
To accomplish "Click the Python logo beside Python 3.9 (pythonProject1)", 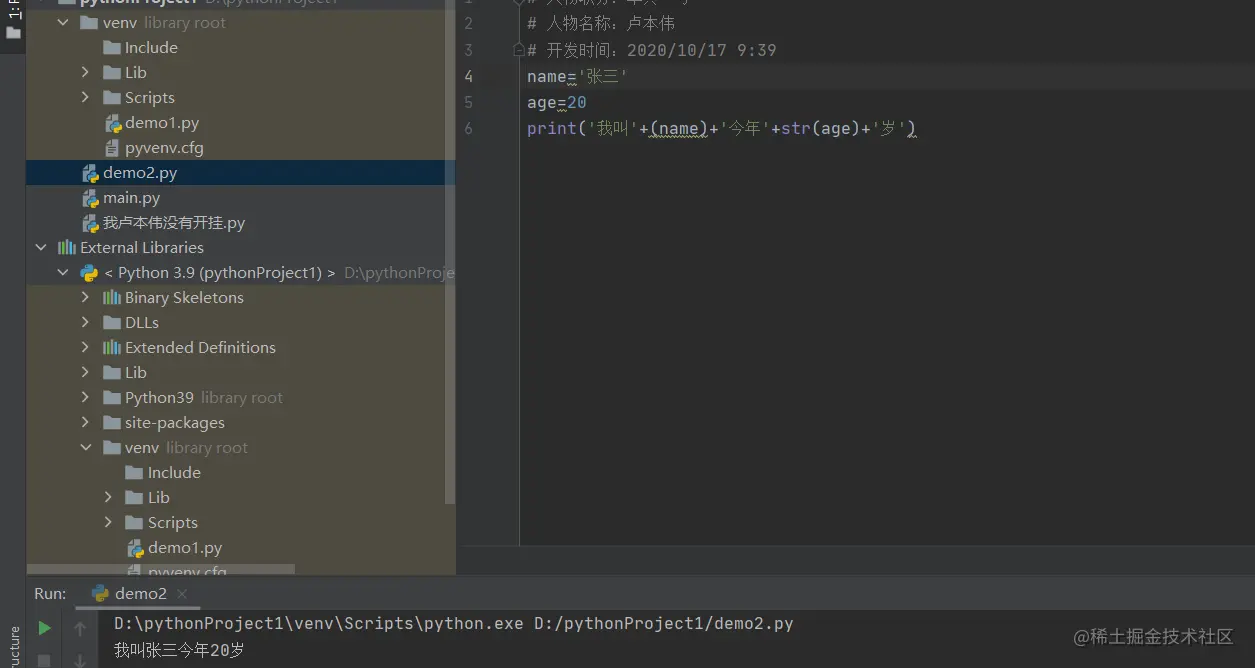I will click(x=89, y=272).
